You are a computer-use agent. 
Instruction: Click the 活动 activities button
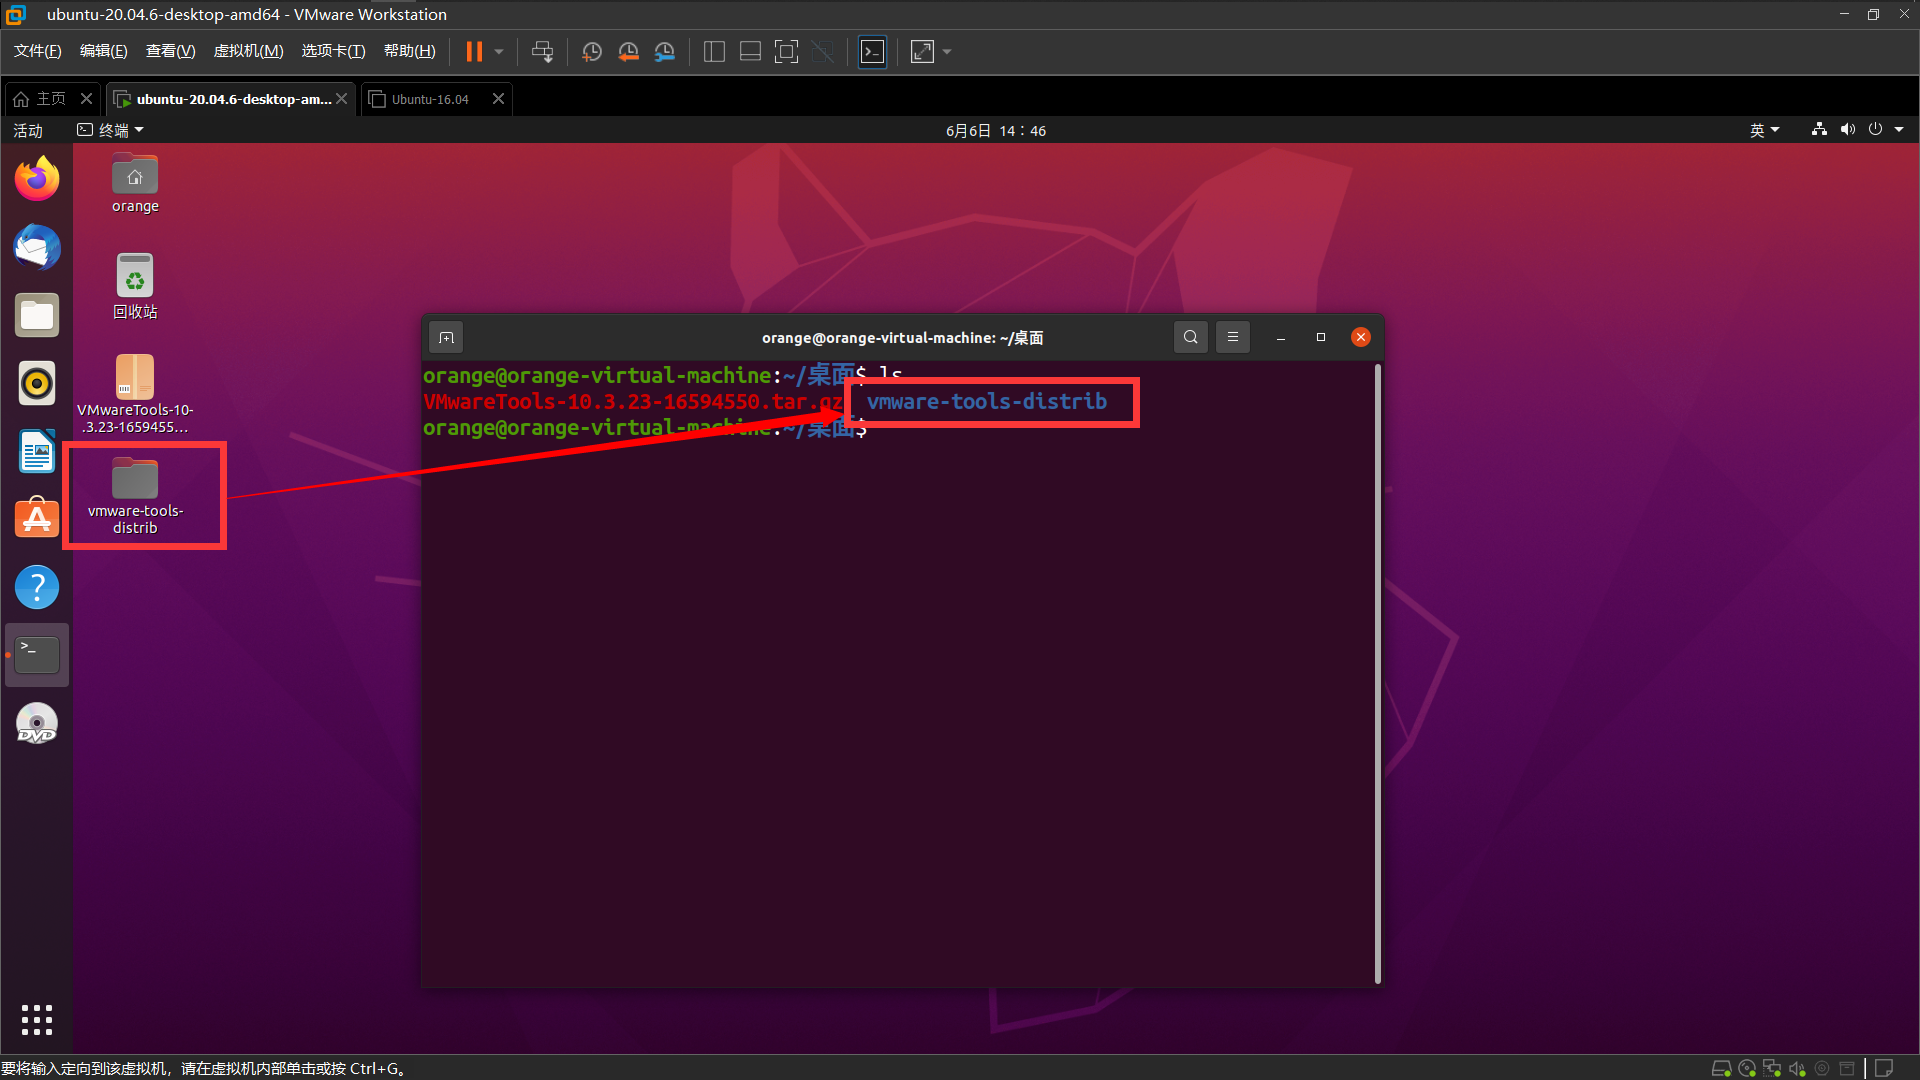click(x=28, y=130)
